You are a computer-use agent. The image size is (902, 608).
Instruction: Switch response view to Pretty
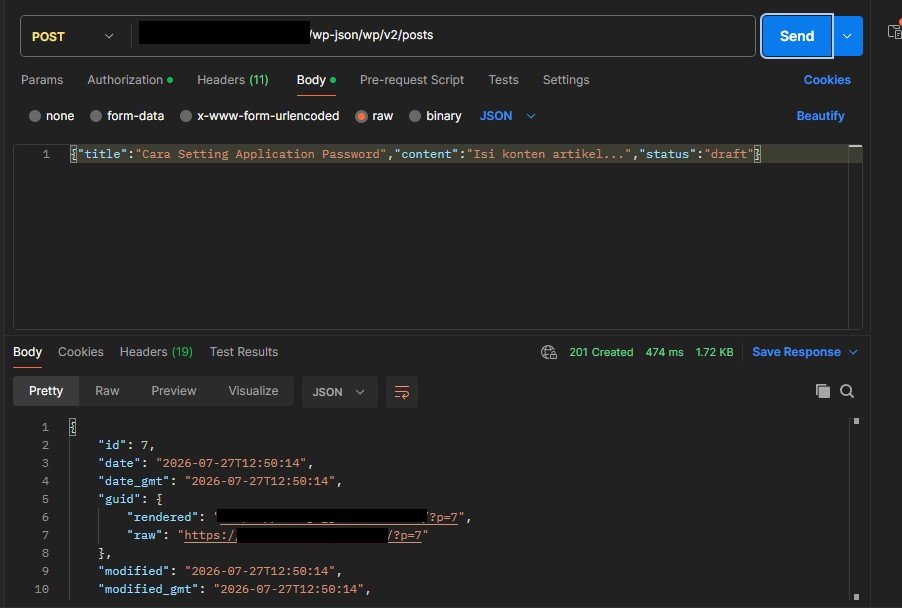[46, 391]
